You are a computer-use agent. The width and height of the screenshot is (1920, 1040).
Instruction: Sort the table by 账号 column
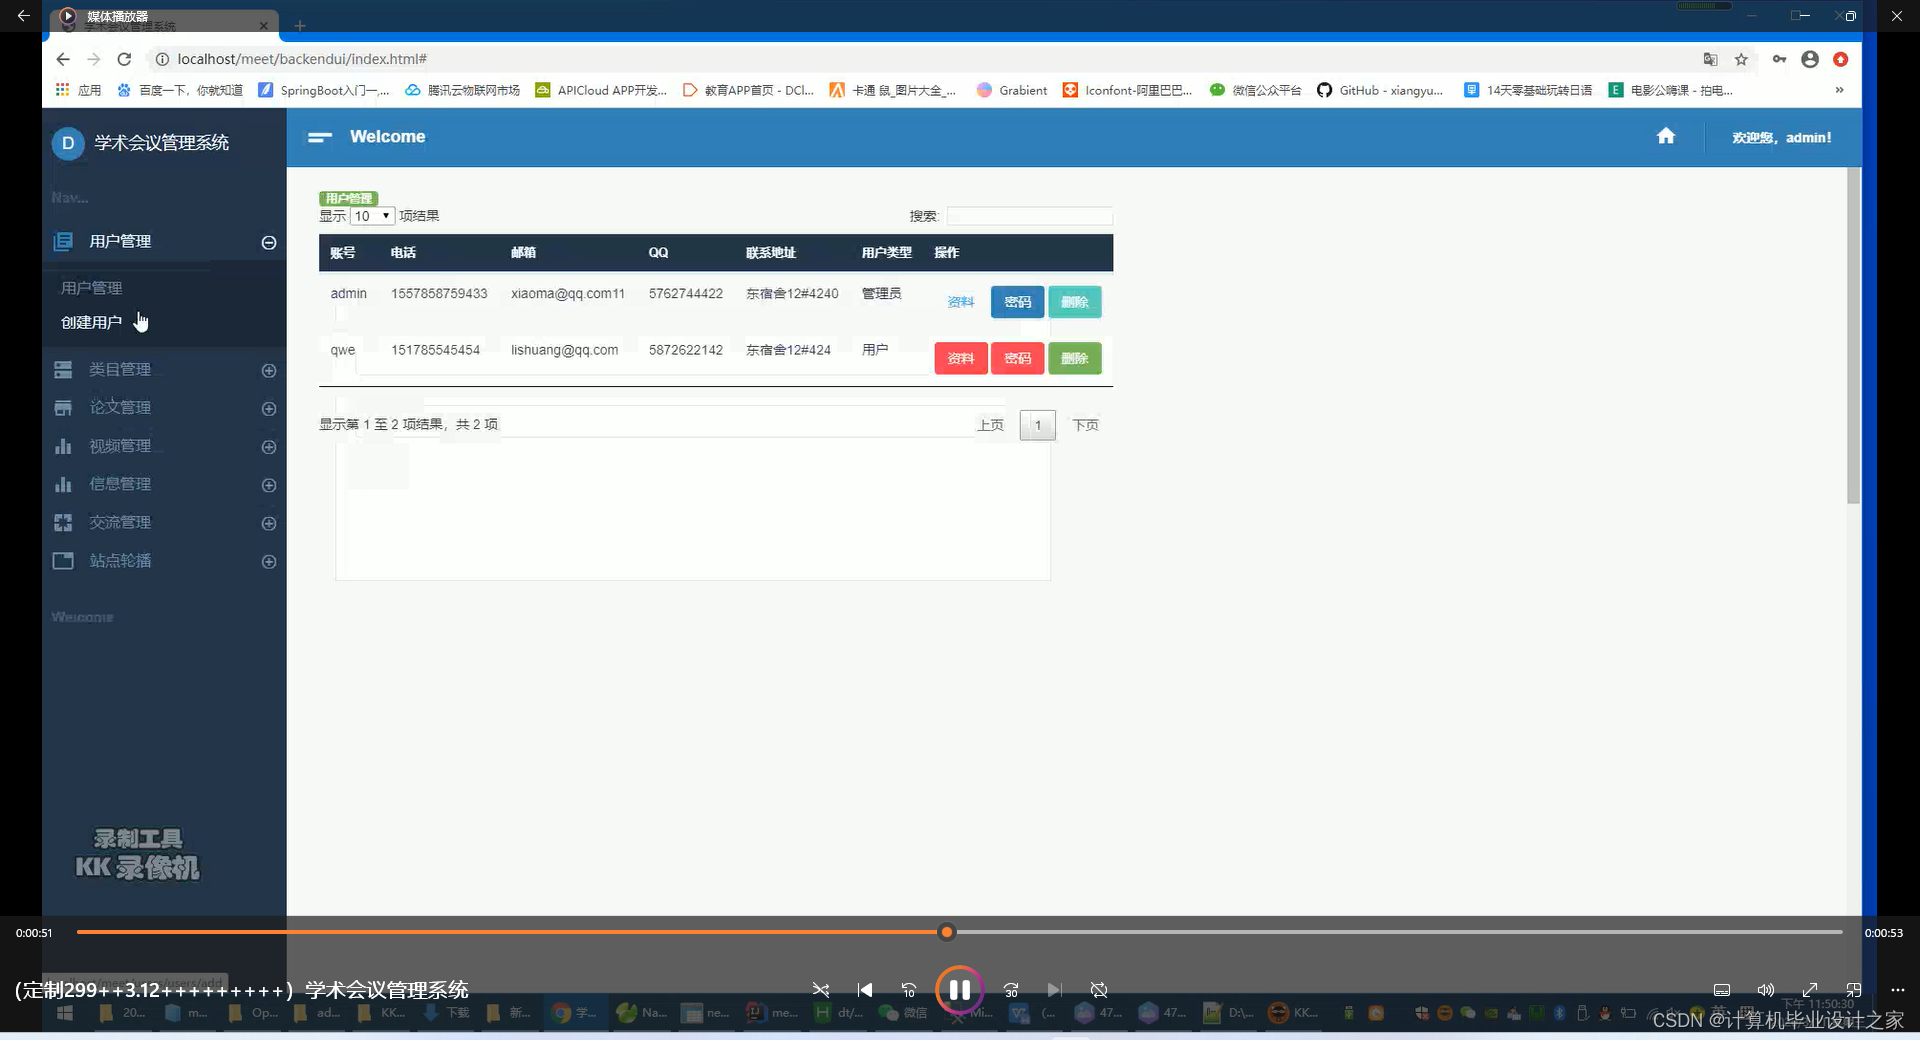click(x=343, y=253)
